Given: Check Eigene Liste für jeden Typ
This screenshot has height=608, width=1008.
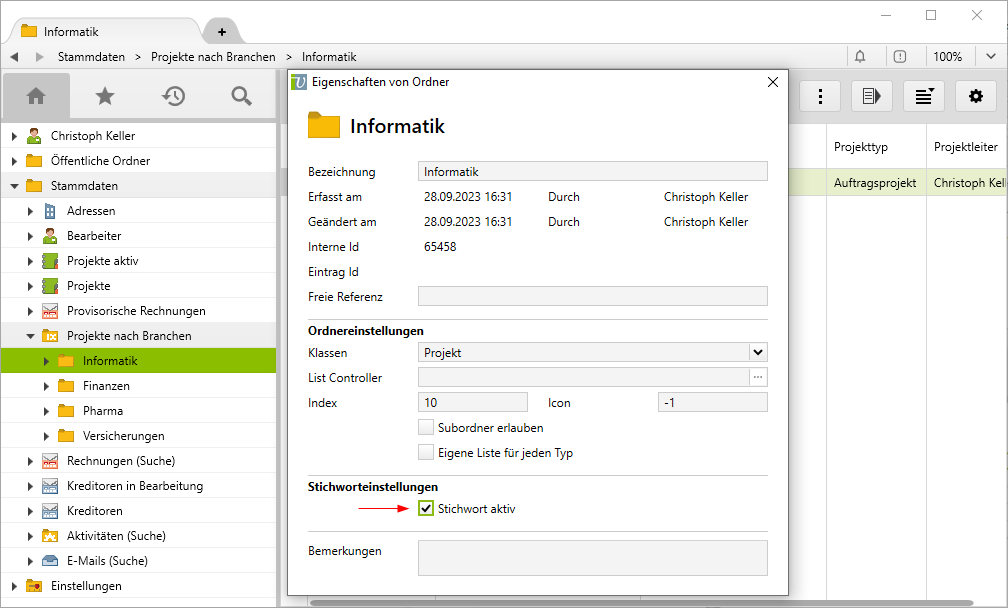Looking at the screenshot, I should pos(426,453).
